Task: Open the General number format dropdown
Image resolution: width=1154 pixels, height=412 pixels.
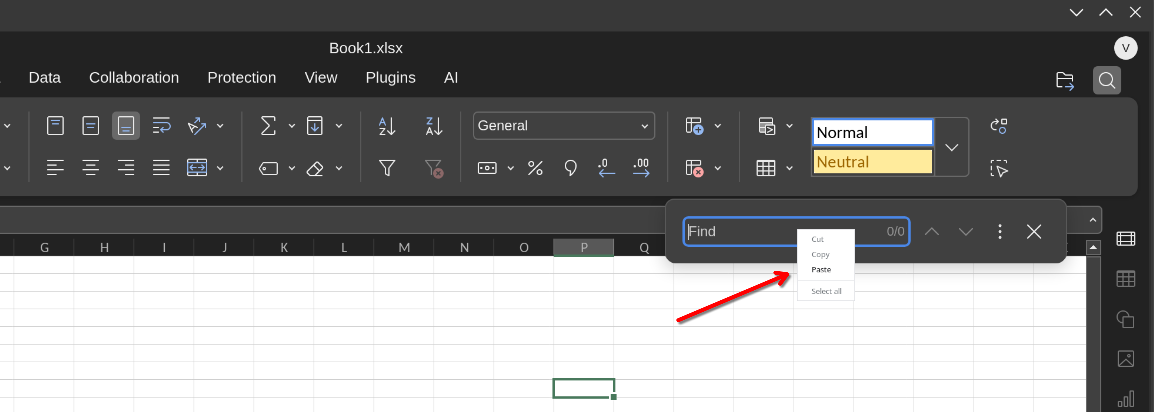Action: coord(564,126)
